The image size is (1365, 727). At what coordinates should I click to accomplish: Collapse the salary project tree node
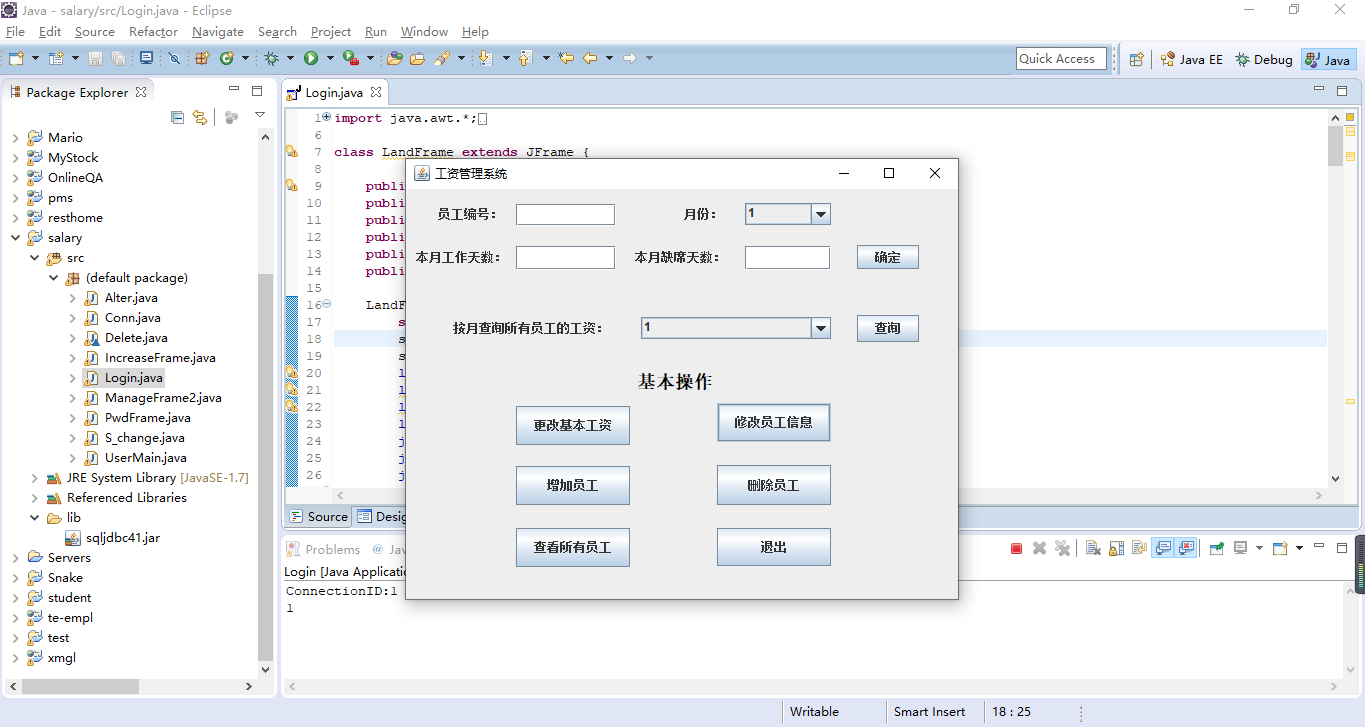15,238
